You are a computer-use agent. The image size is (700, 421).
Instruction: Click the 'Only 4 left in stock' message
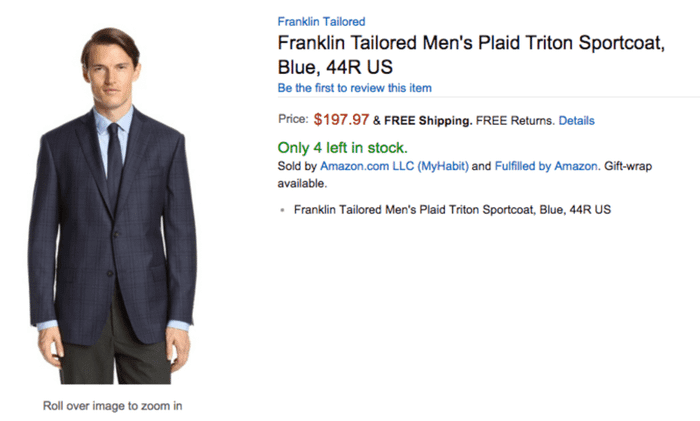[x=342, y=147]
